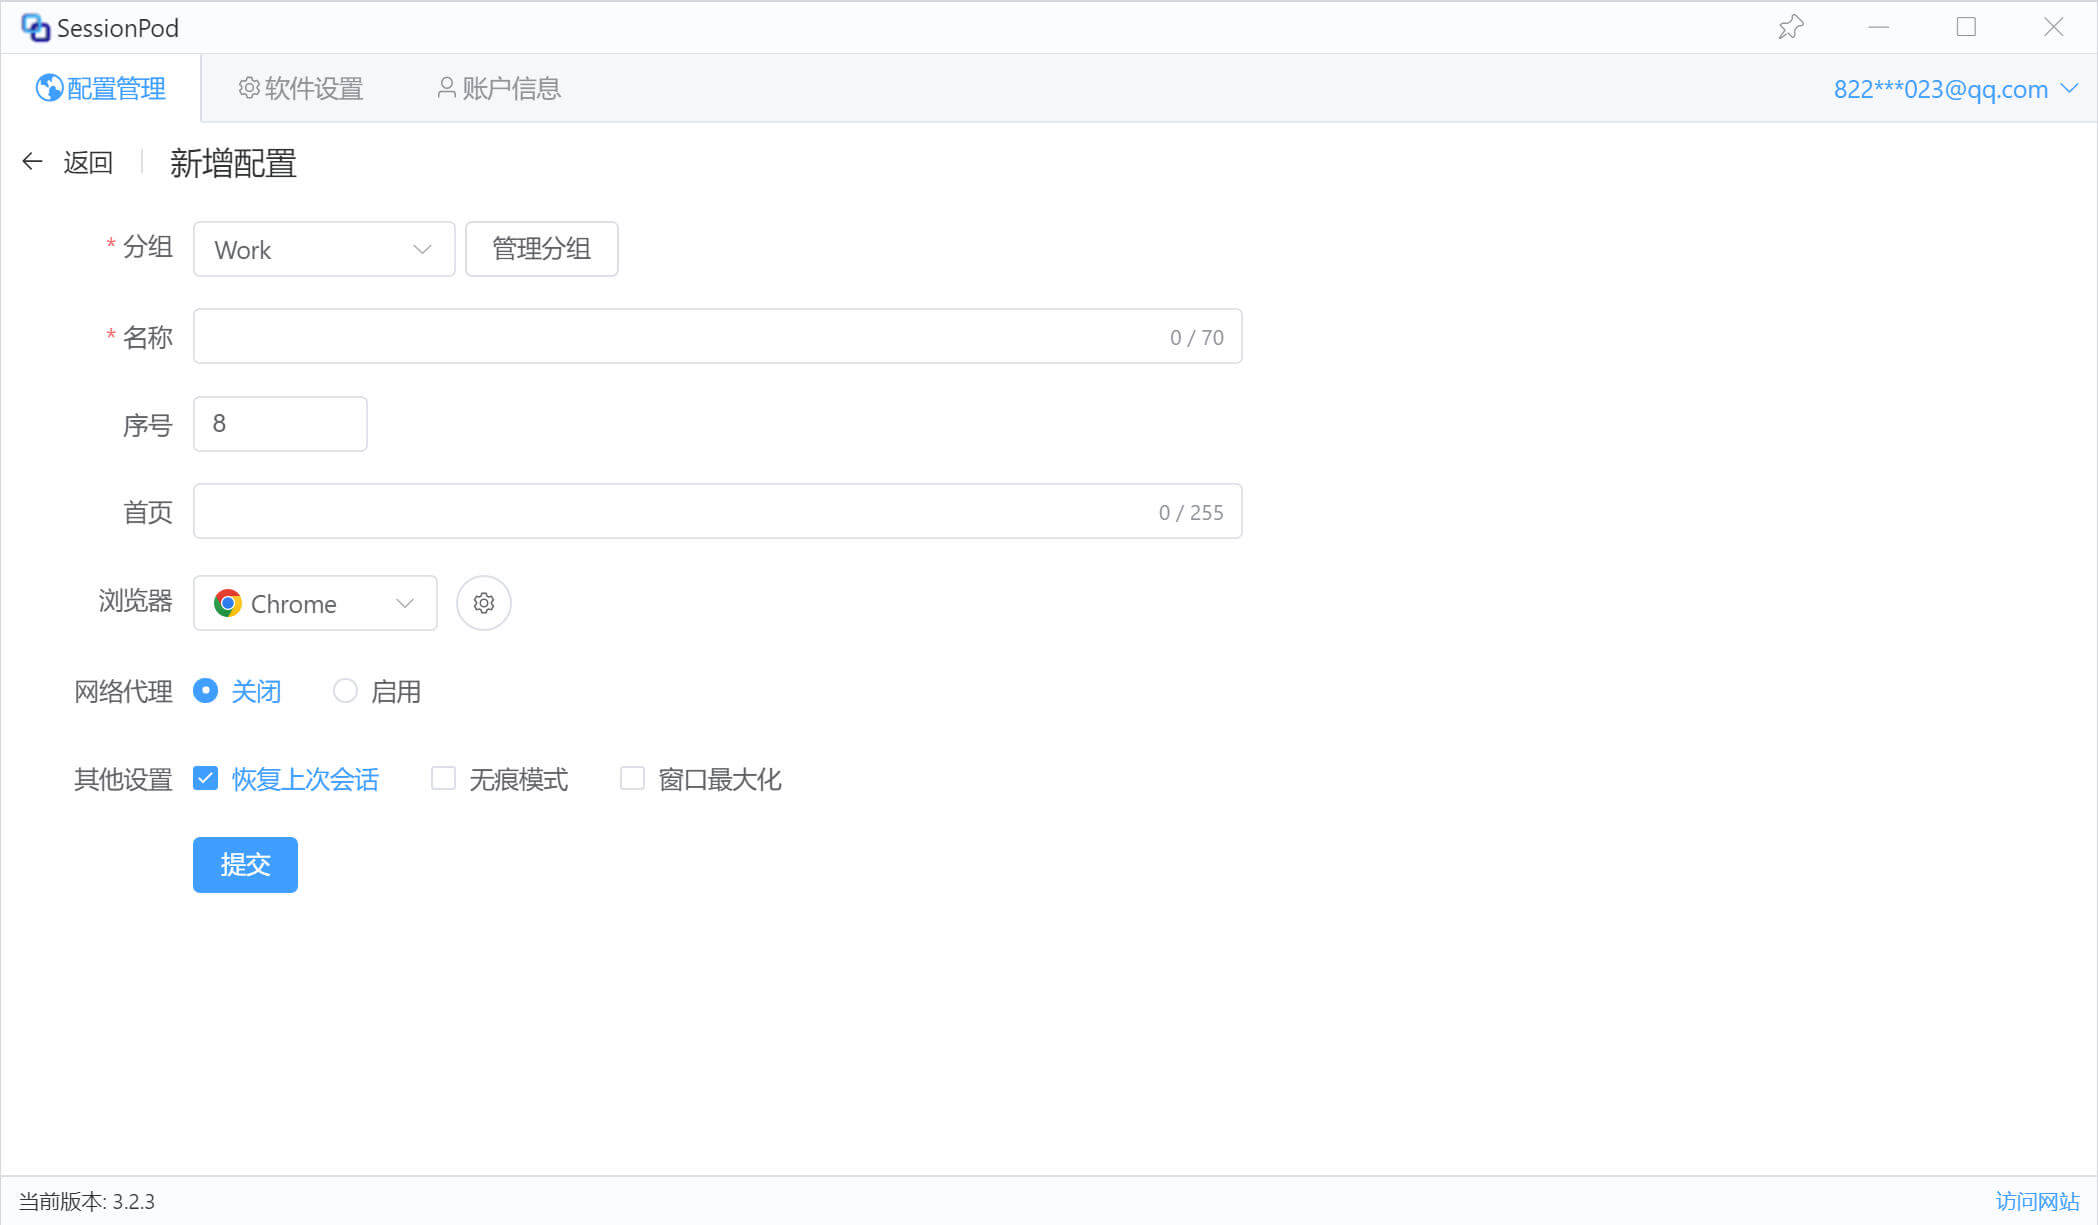Viewport: 2098px width, 1225px height.
Task: Click the Chrome browser icon in the selector
Action: pyautogui.click(x=227, y=603)
